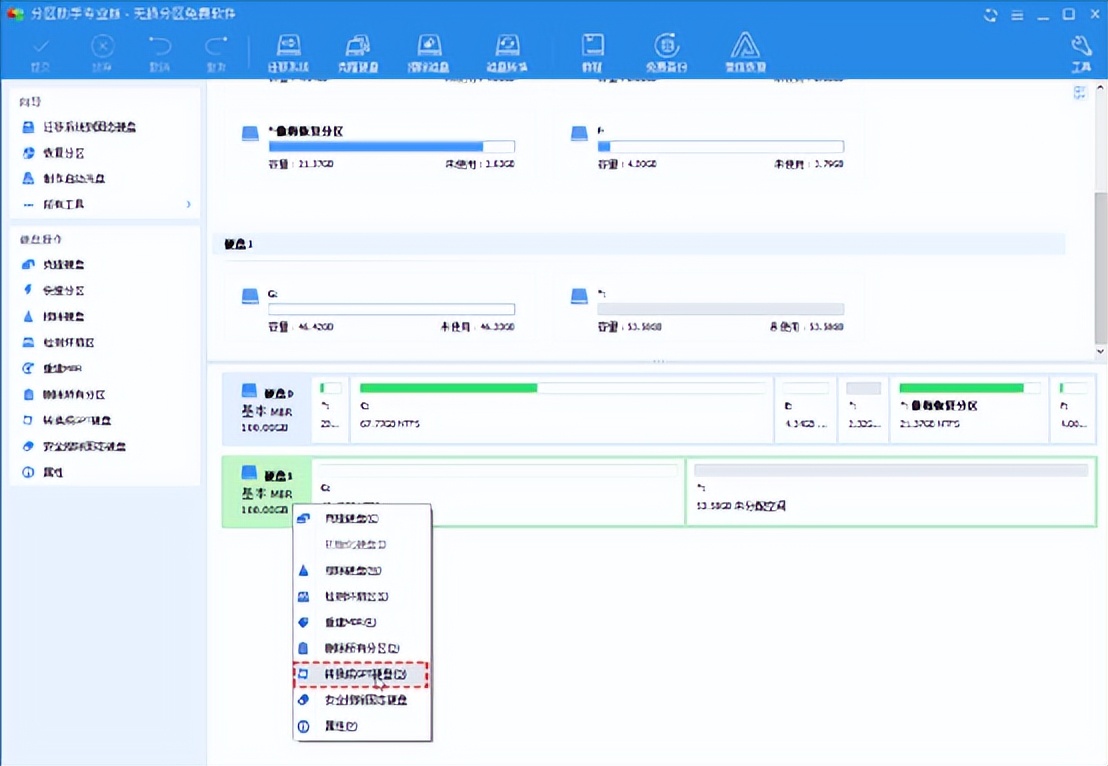Toggle the view mode icon above the scrollbar

[x=1080, y=93]
